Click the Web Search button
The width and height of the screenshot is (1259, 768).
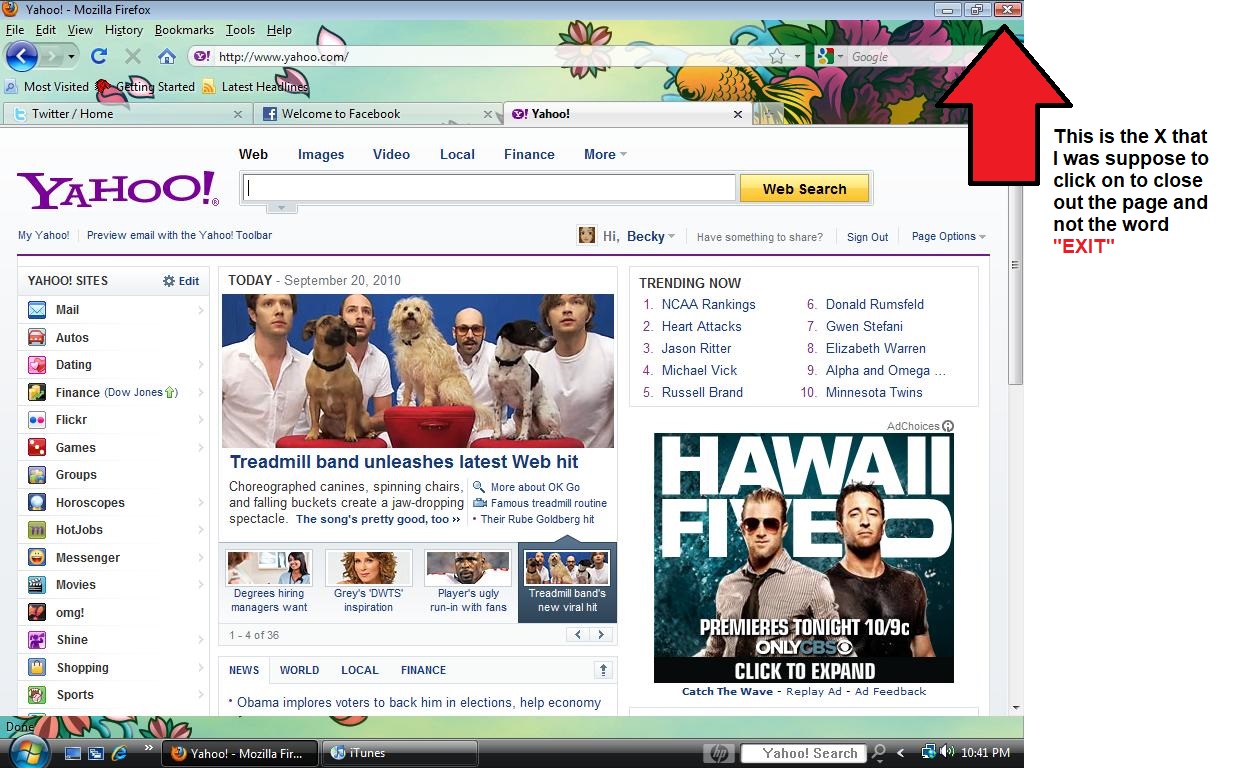click(x=804, y=188)
